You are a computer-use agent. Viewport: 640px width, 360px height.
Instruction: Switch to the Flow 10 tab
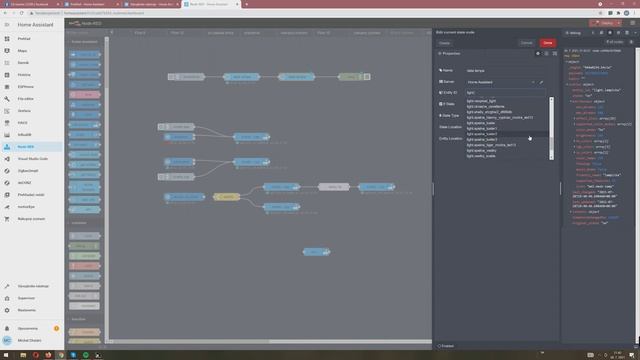[x=324, y=33]
